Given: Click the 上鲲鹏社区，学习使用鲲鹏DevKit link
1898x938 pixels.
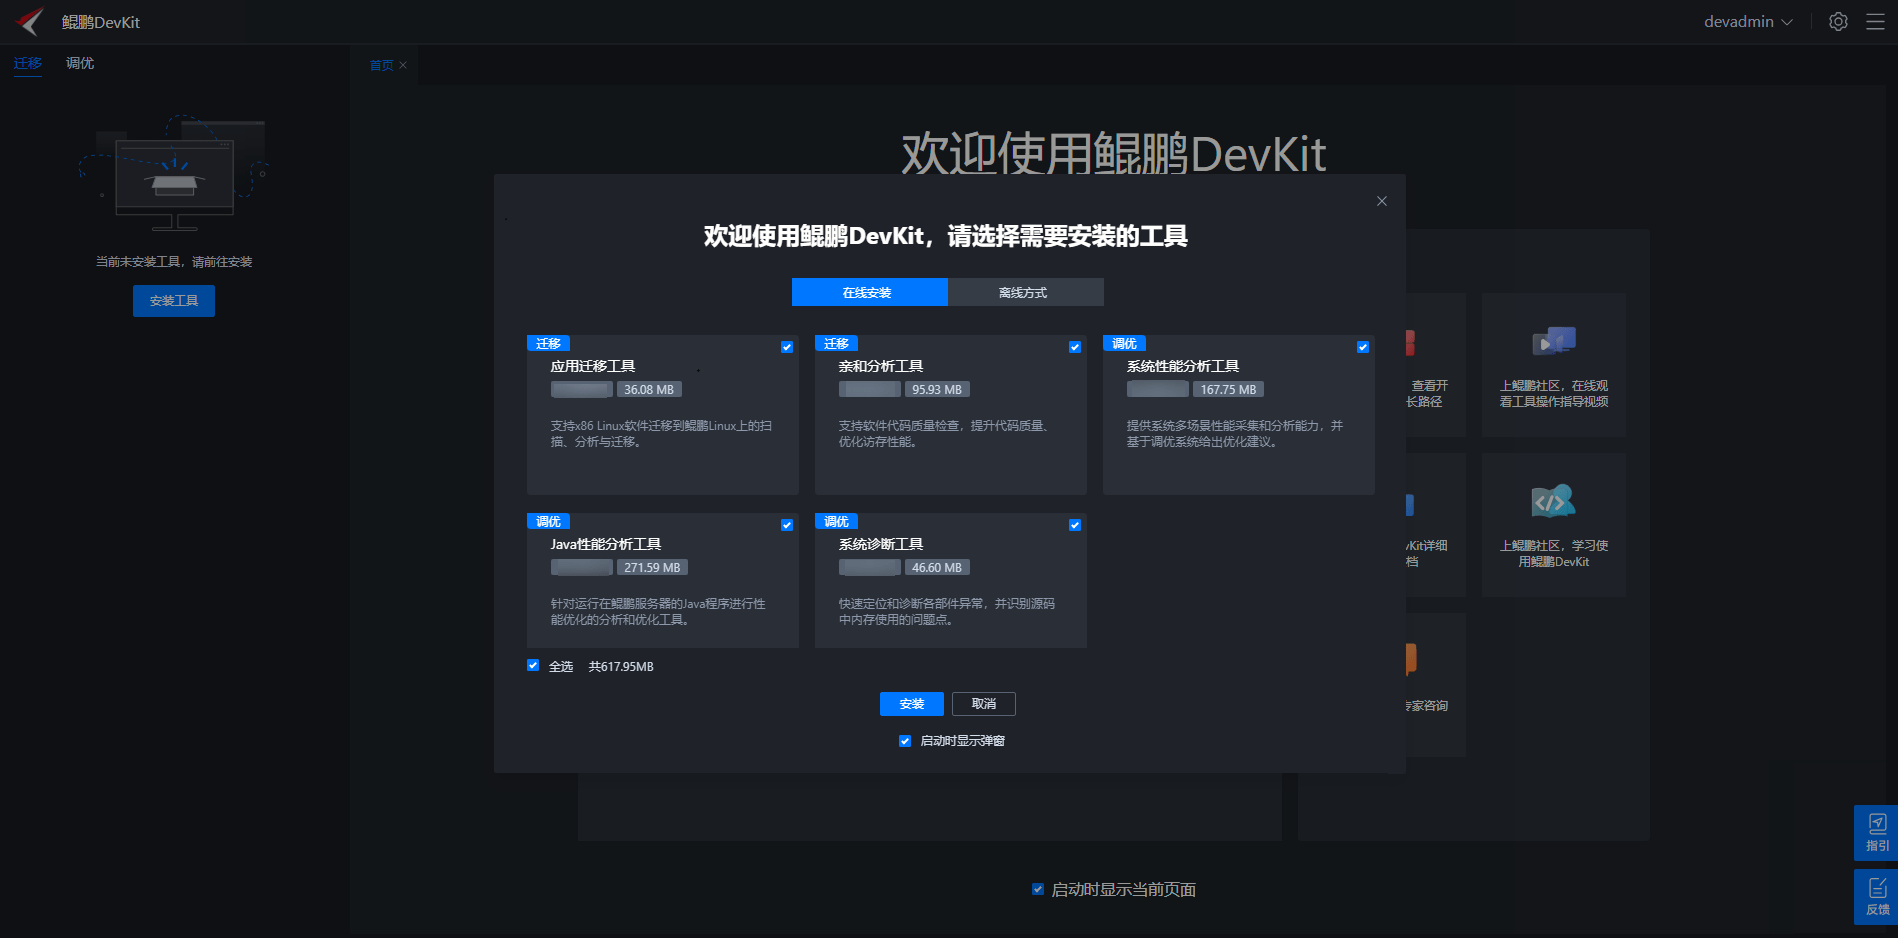Looking at the screenshot, I should 1554,553.
